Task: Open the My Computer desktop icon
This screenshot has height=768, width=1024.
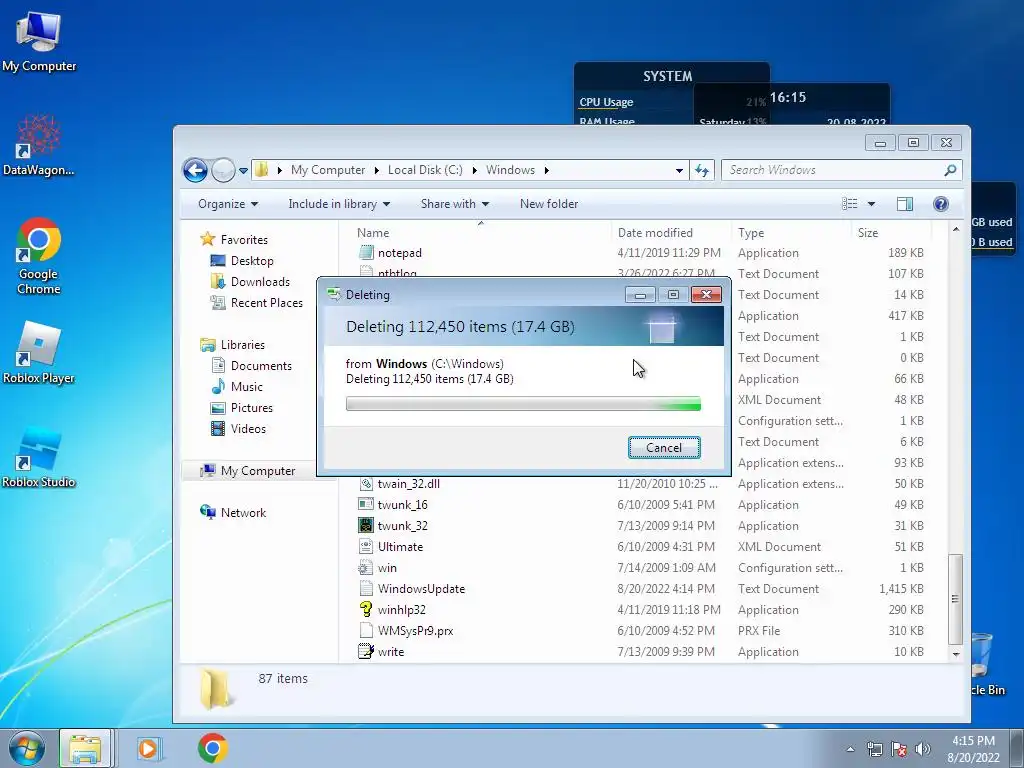Action: (x=39, y=42)
